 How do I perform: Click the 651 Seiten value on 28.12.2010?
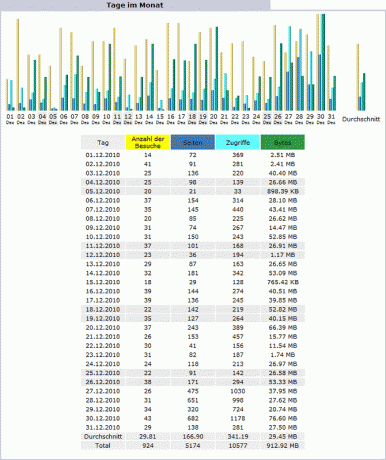[193, 400]
